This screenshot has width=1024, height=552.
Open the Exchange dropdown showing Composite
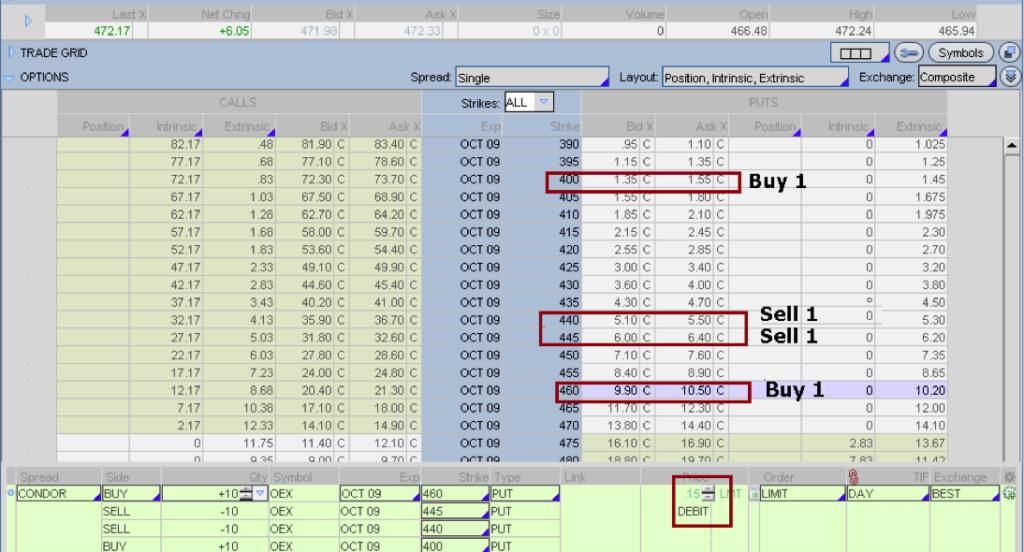(x=957, y=77)
